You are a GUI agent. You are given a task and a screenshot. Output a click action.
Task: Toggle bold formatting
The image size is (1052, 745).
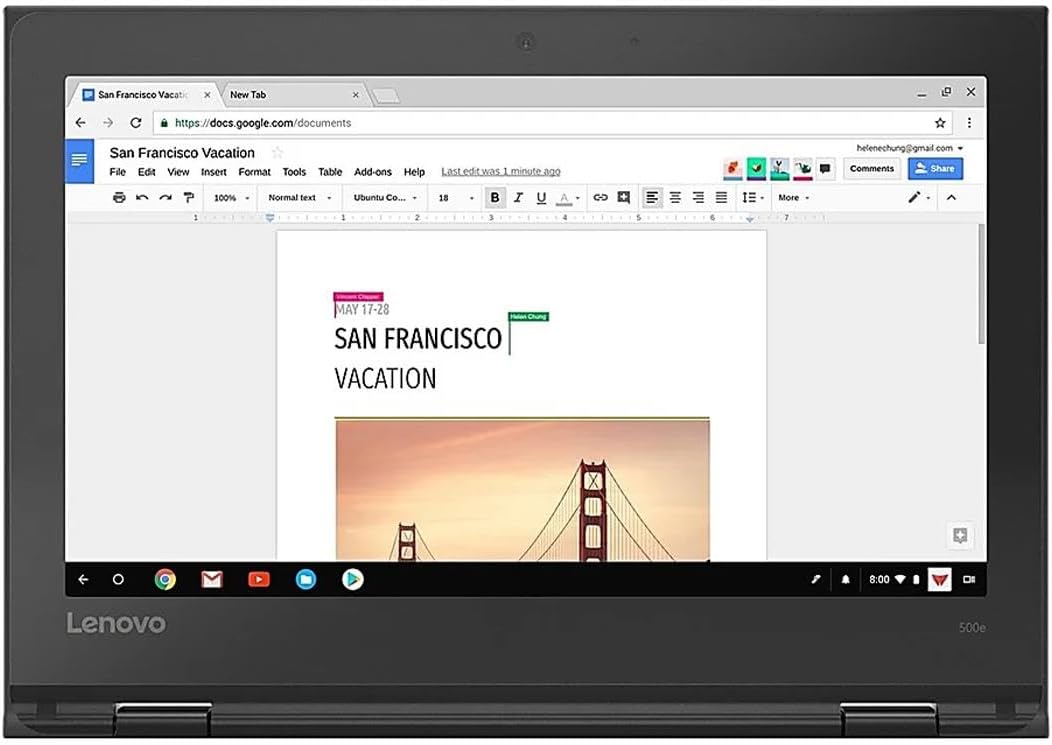pos(495,198)
